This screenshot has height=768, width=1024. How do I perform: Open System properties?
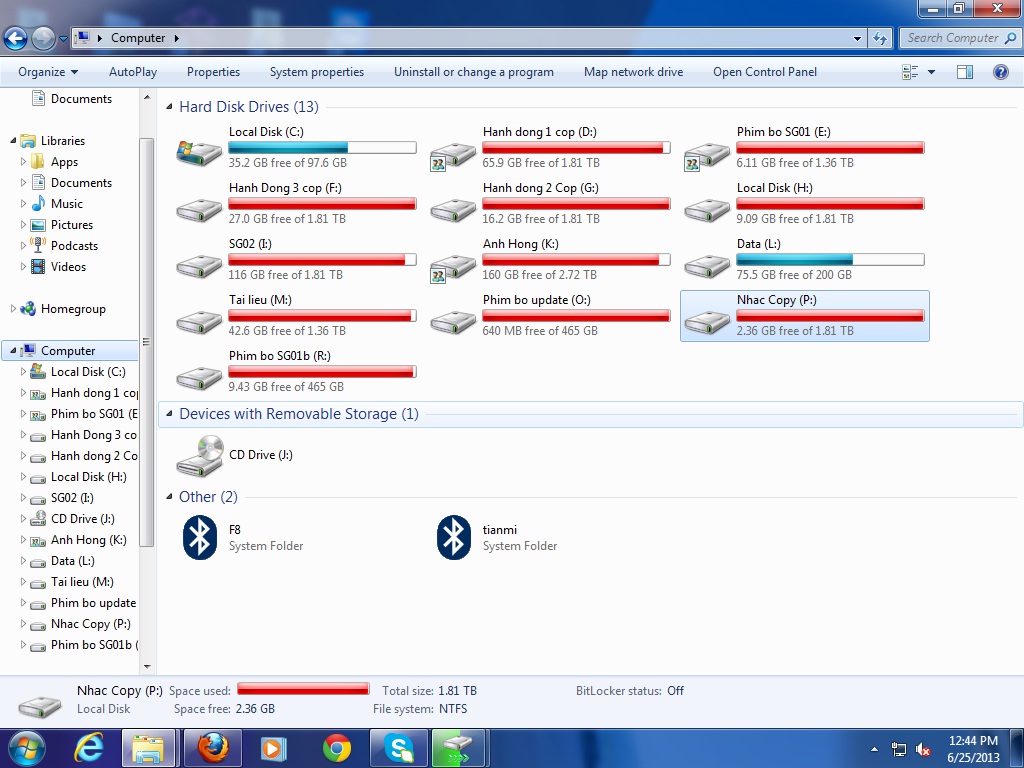click(x=317, y=72)
